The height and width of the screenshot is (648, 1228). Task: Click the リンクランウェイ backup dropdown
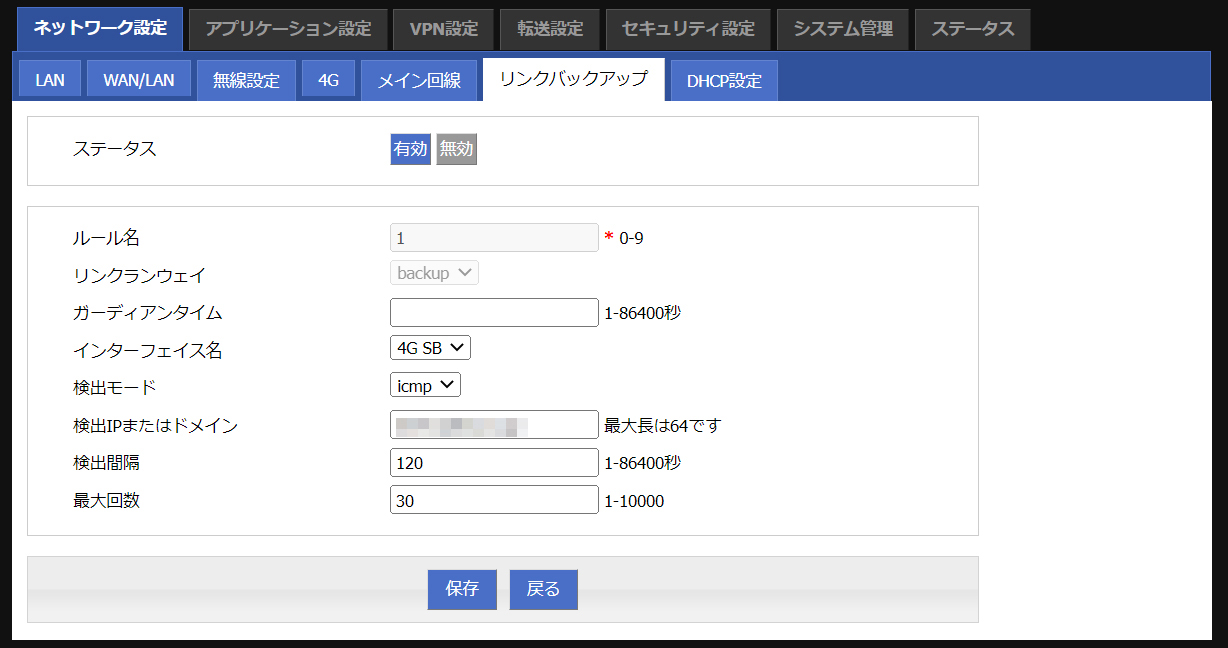(434, 272)
